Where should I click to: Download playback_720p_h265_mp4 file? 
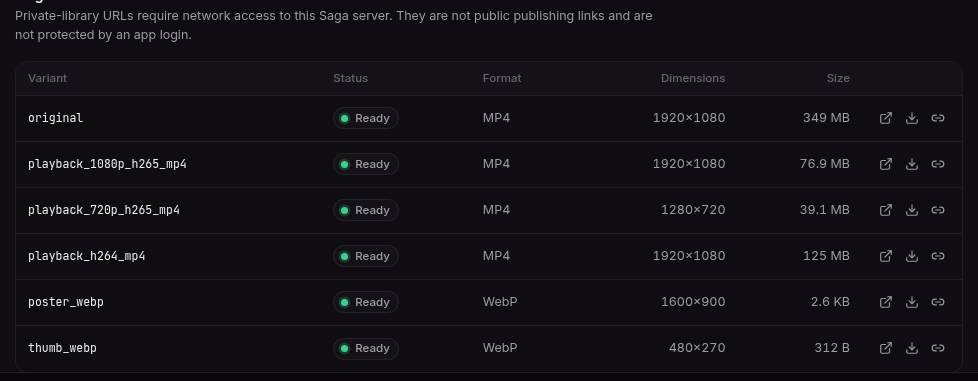tap(912, 210)
